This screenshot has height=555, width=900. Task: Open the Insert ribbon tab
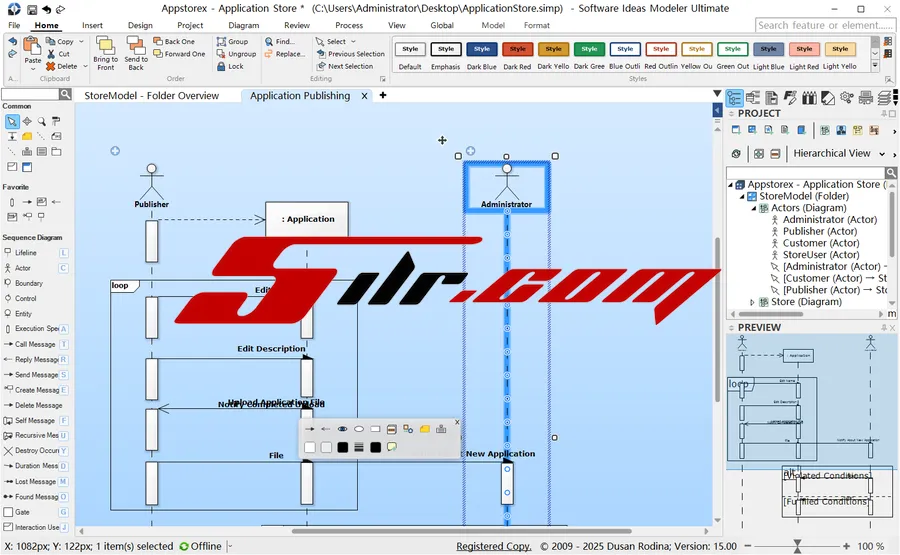click(x=92, y=25)
